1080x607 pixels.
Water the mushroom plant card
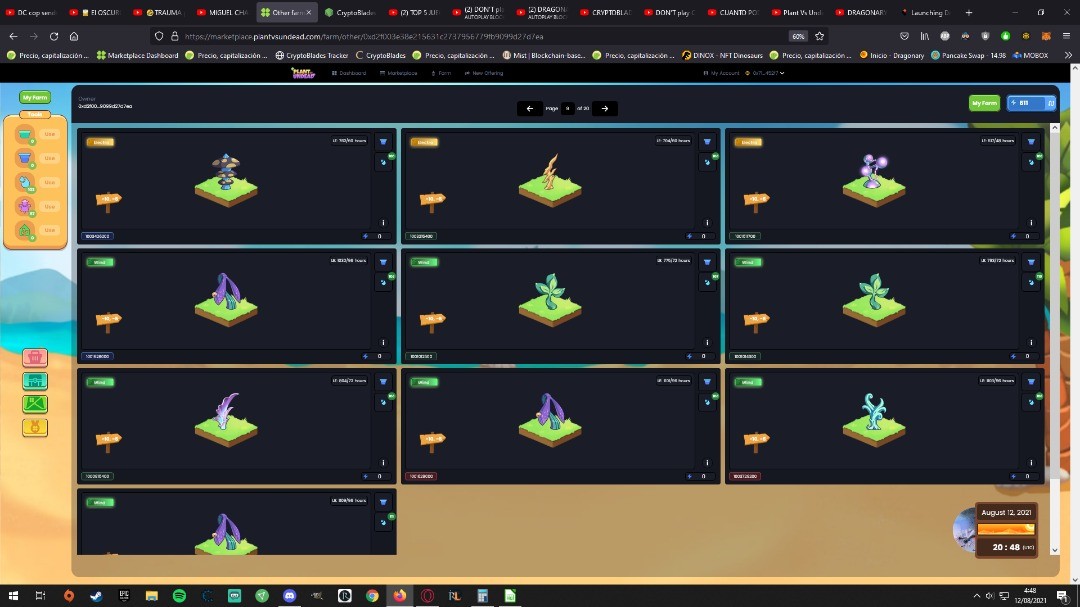384,162
